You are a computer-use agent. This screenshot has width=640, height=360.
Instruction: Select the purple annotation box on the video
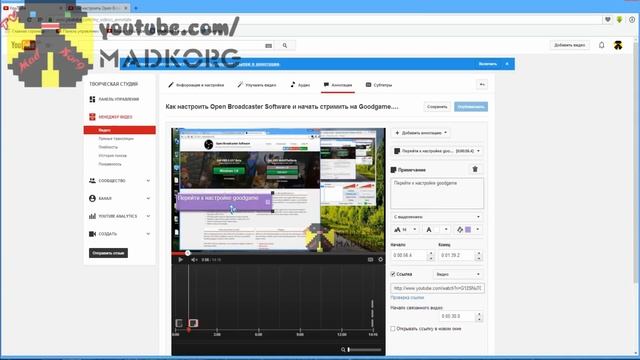click(x=224, y=202)
